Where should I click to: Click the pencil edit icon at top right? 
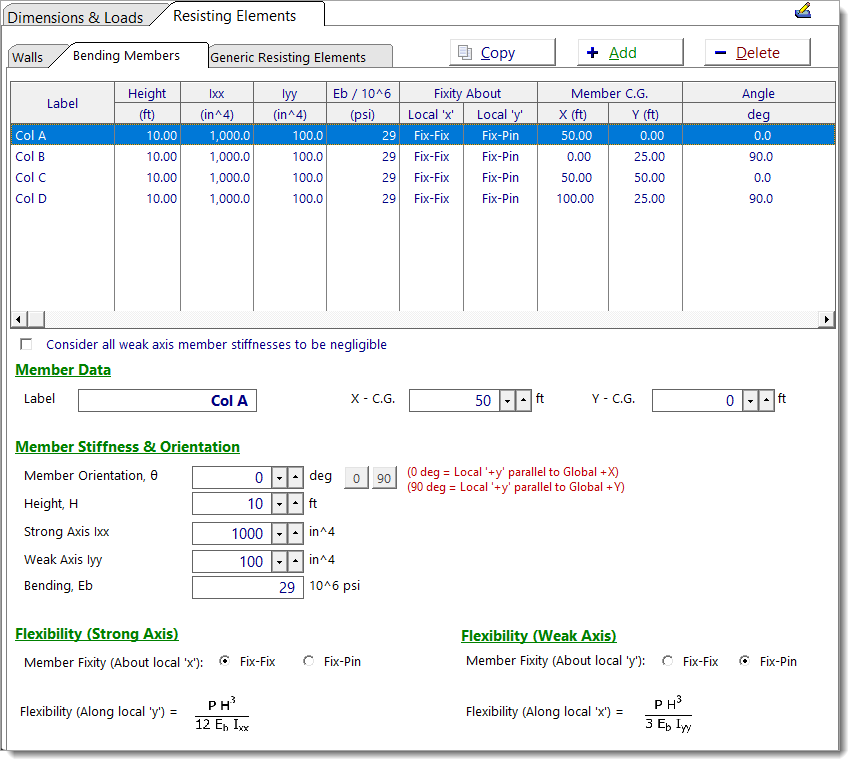click(x=803, y=11)
